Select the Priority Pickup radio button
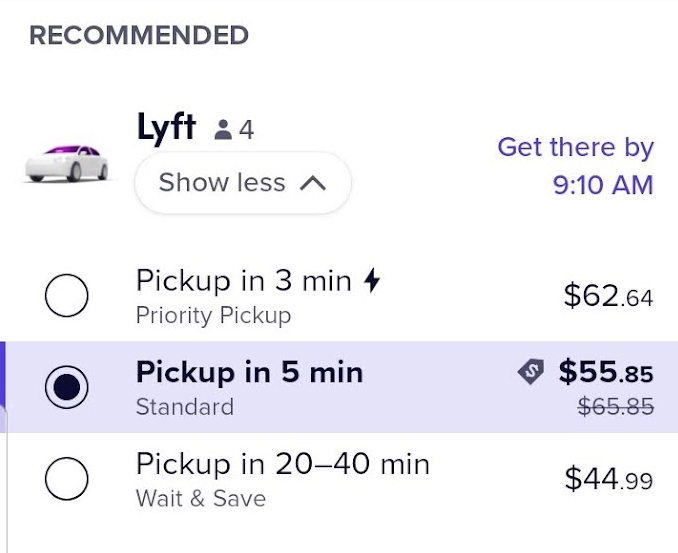This screenshot has width=678, height=553. click(67, 296)
